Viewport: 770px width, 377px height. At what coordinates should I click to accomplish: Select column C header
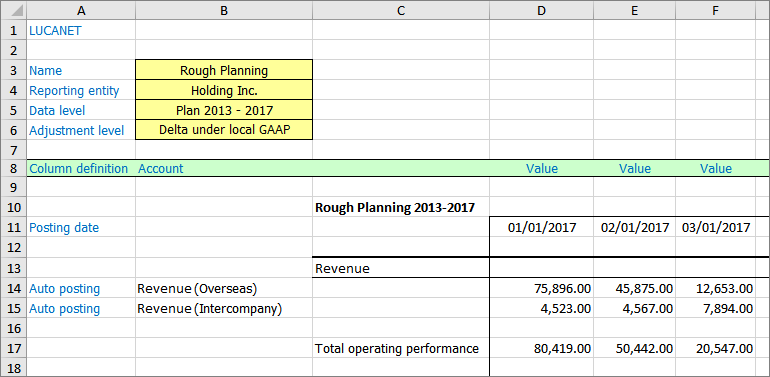point(401,10)
